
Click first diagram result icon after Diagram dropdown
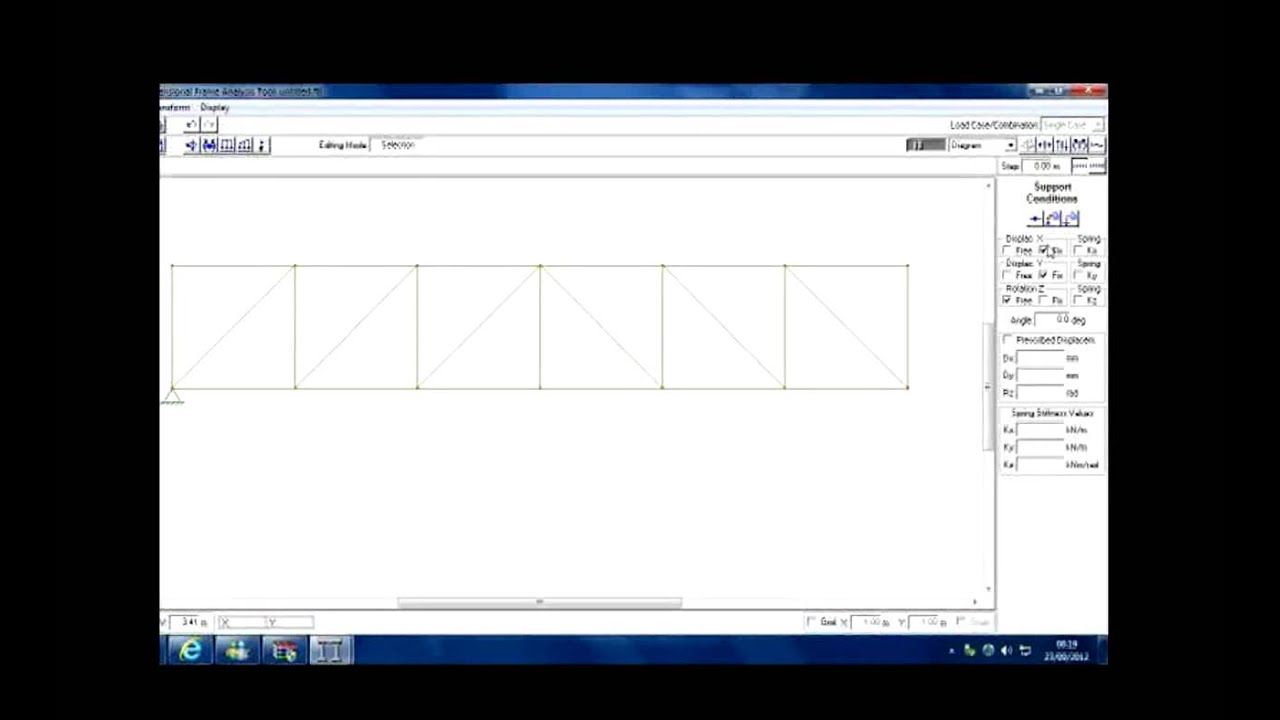point(1027,145)
